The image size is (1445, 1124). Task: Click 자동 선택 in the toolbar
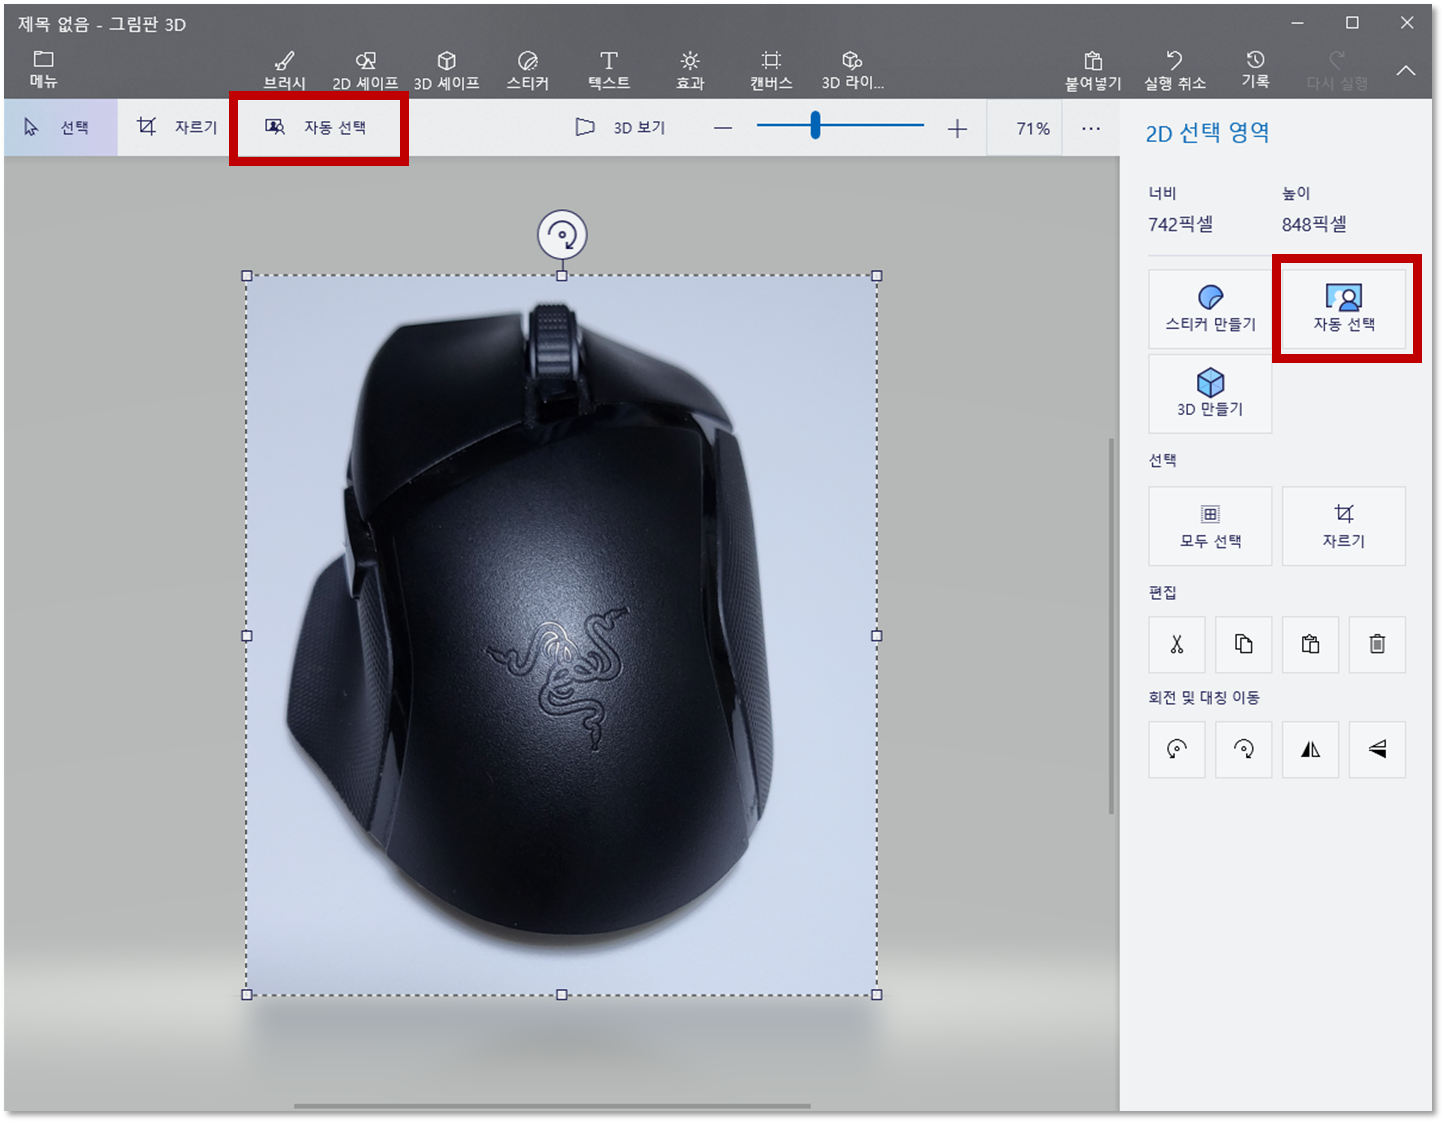pyautogui.click(x=318, y=127)
